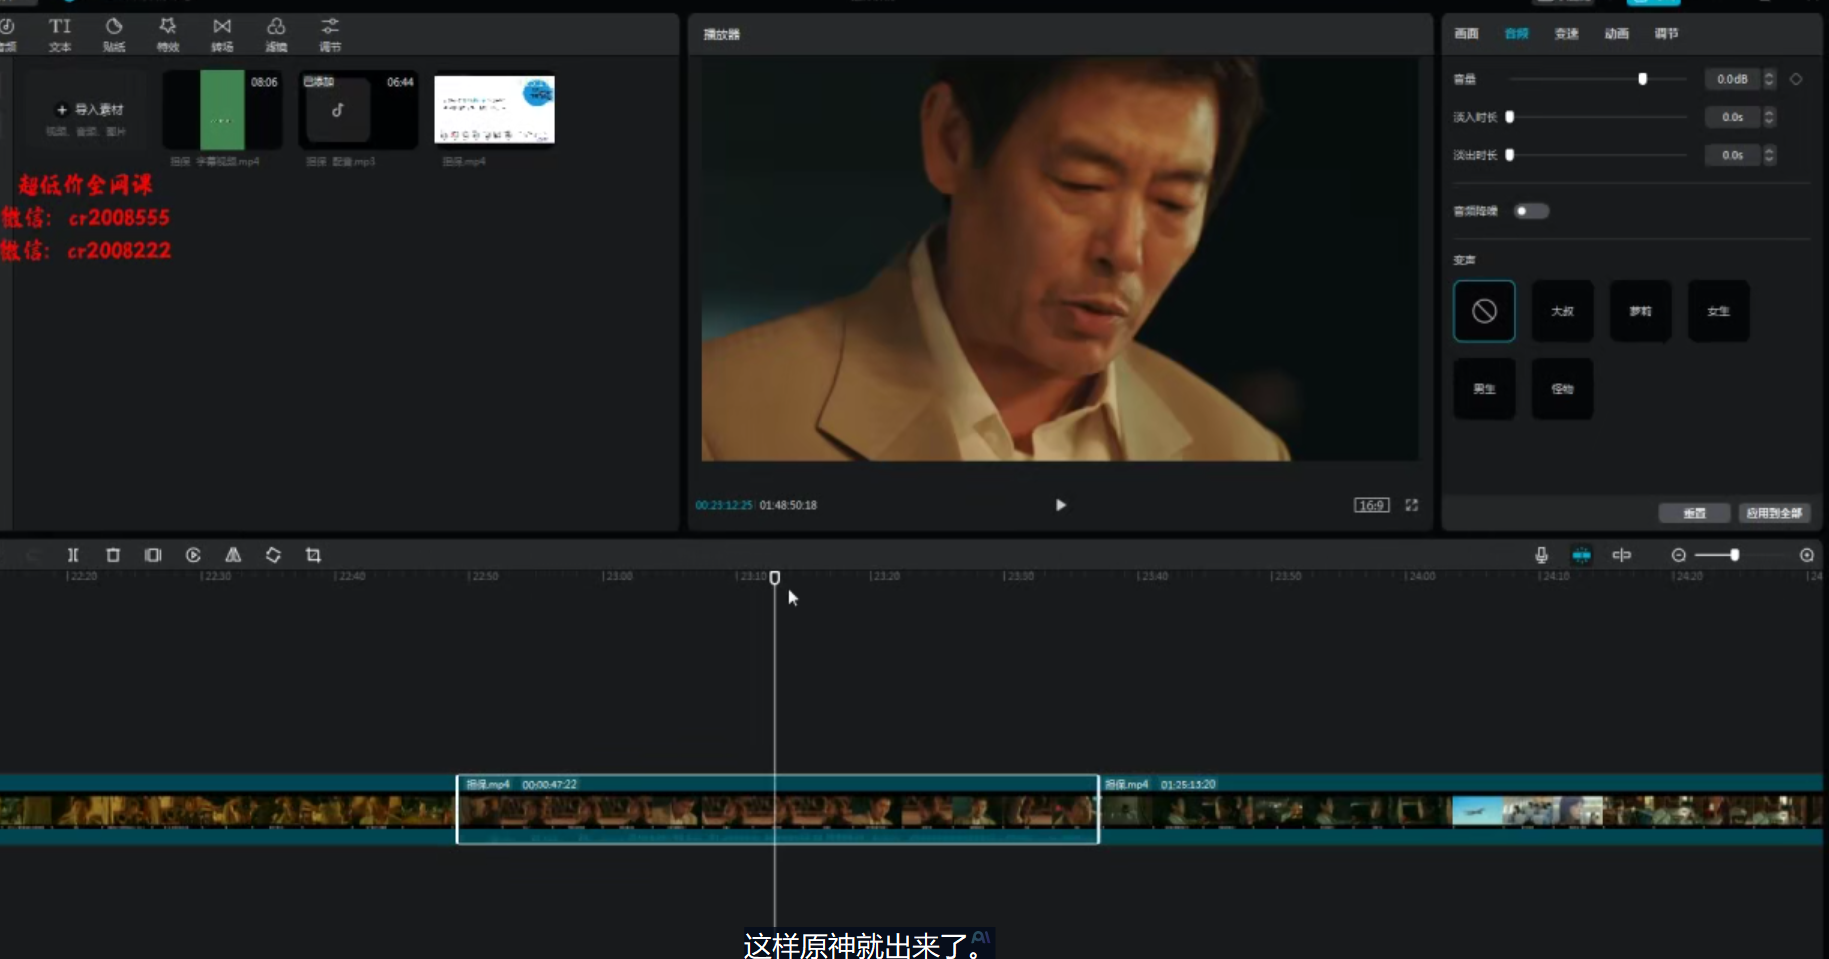Toggle the main track magnet snap icon
1829x959 pixels.
tap(1581, 555)
